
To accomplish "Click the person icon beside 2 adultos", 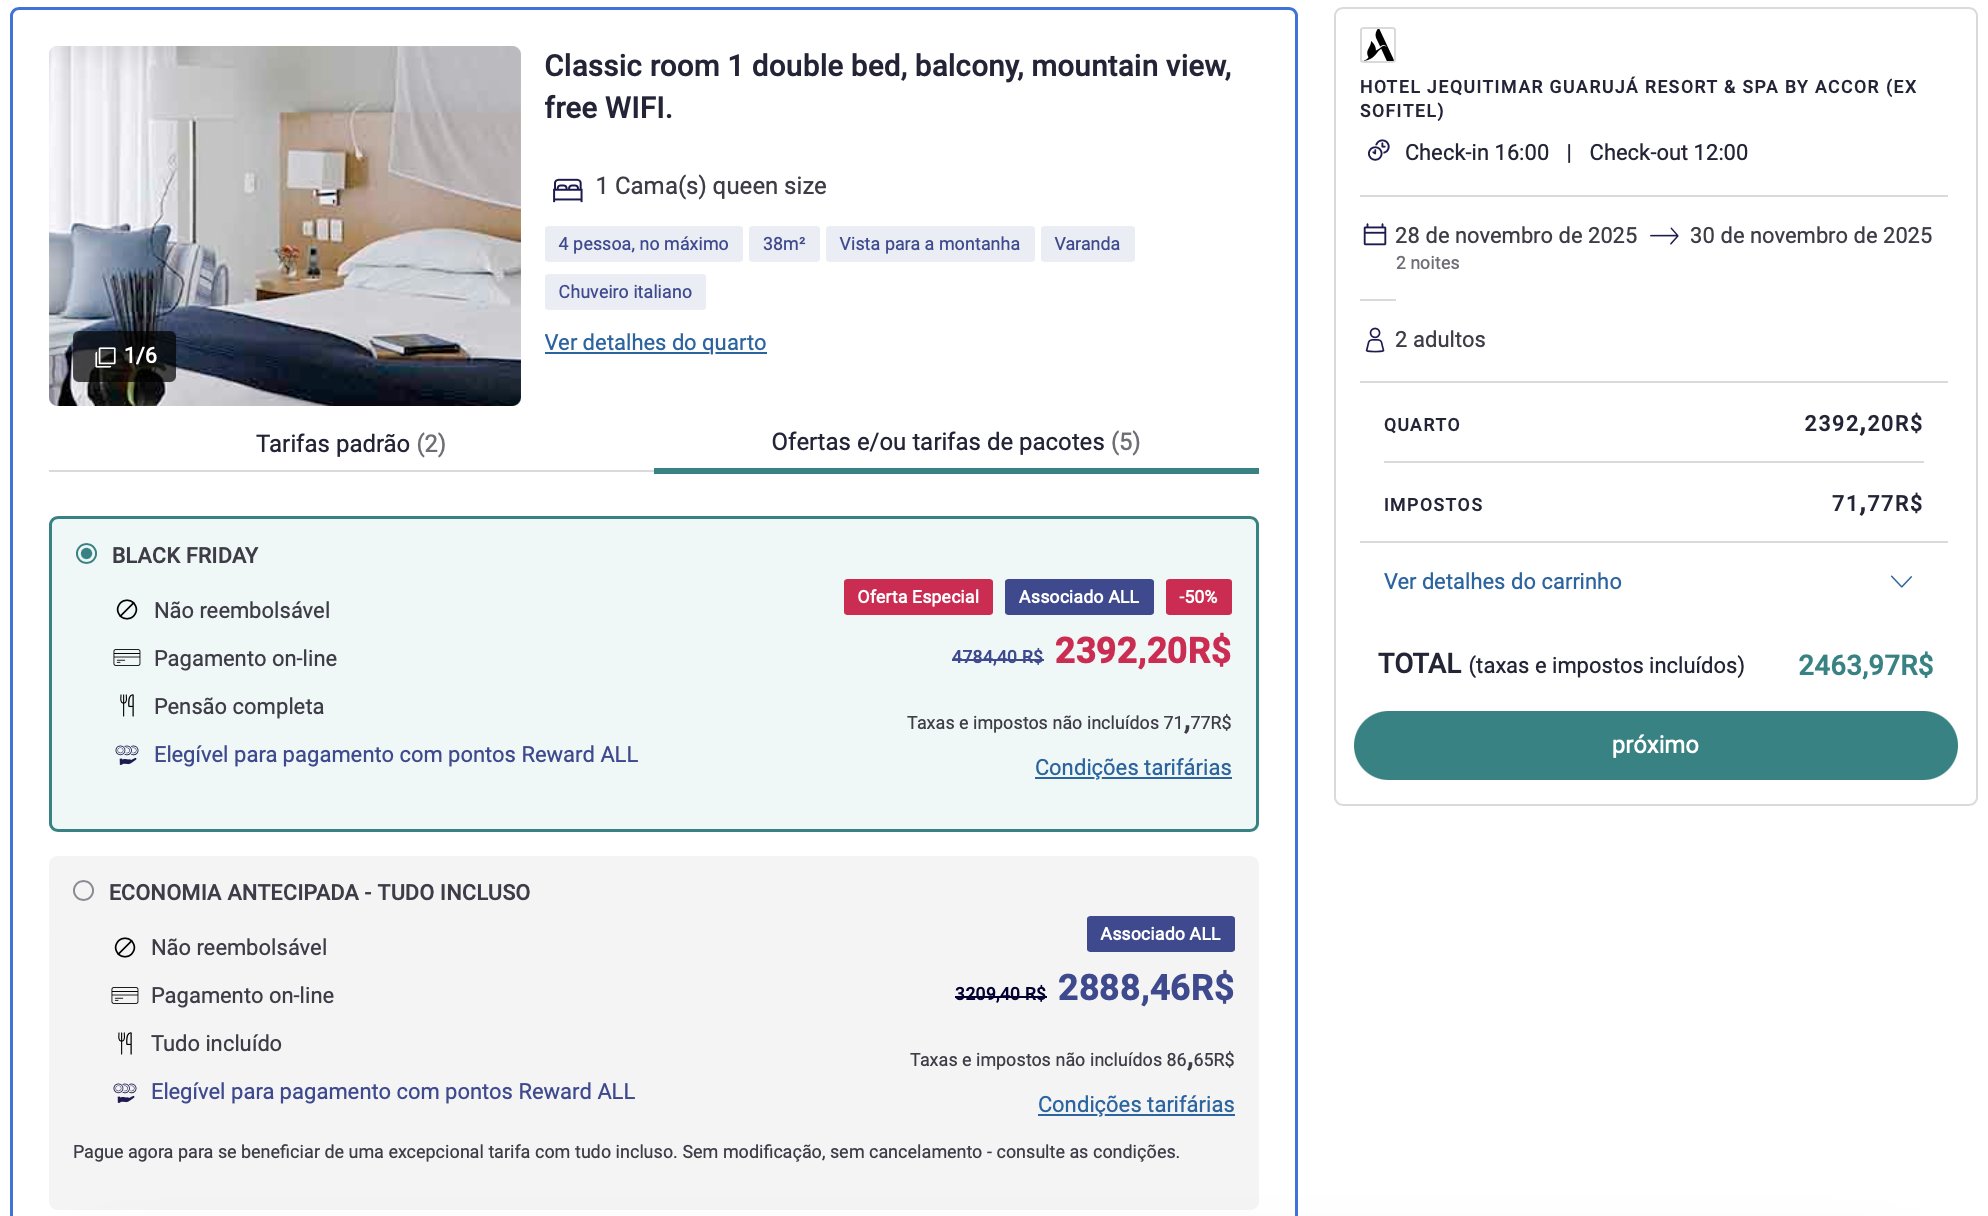I will point(1375,340).
